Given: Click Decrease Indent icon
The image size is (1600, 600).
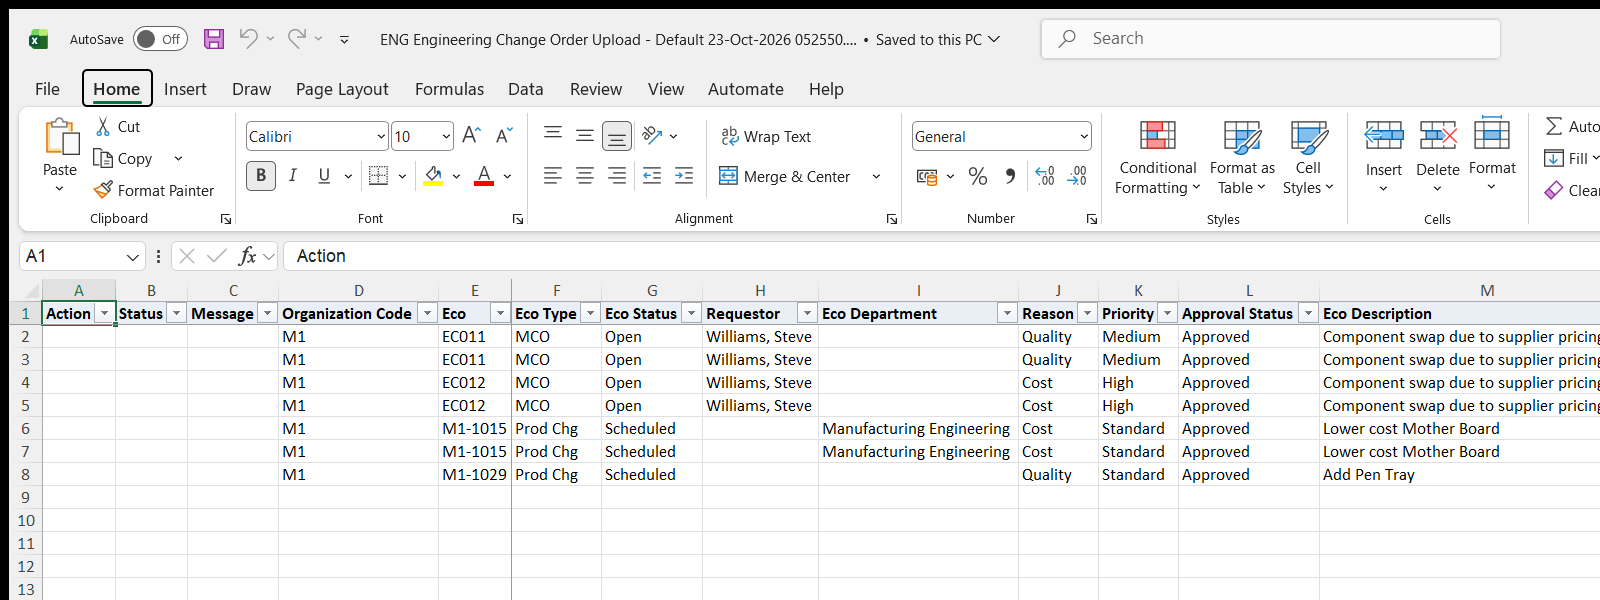Looking at the screenshot, I should pyautogui.click(x=652, y=176).
